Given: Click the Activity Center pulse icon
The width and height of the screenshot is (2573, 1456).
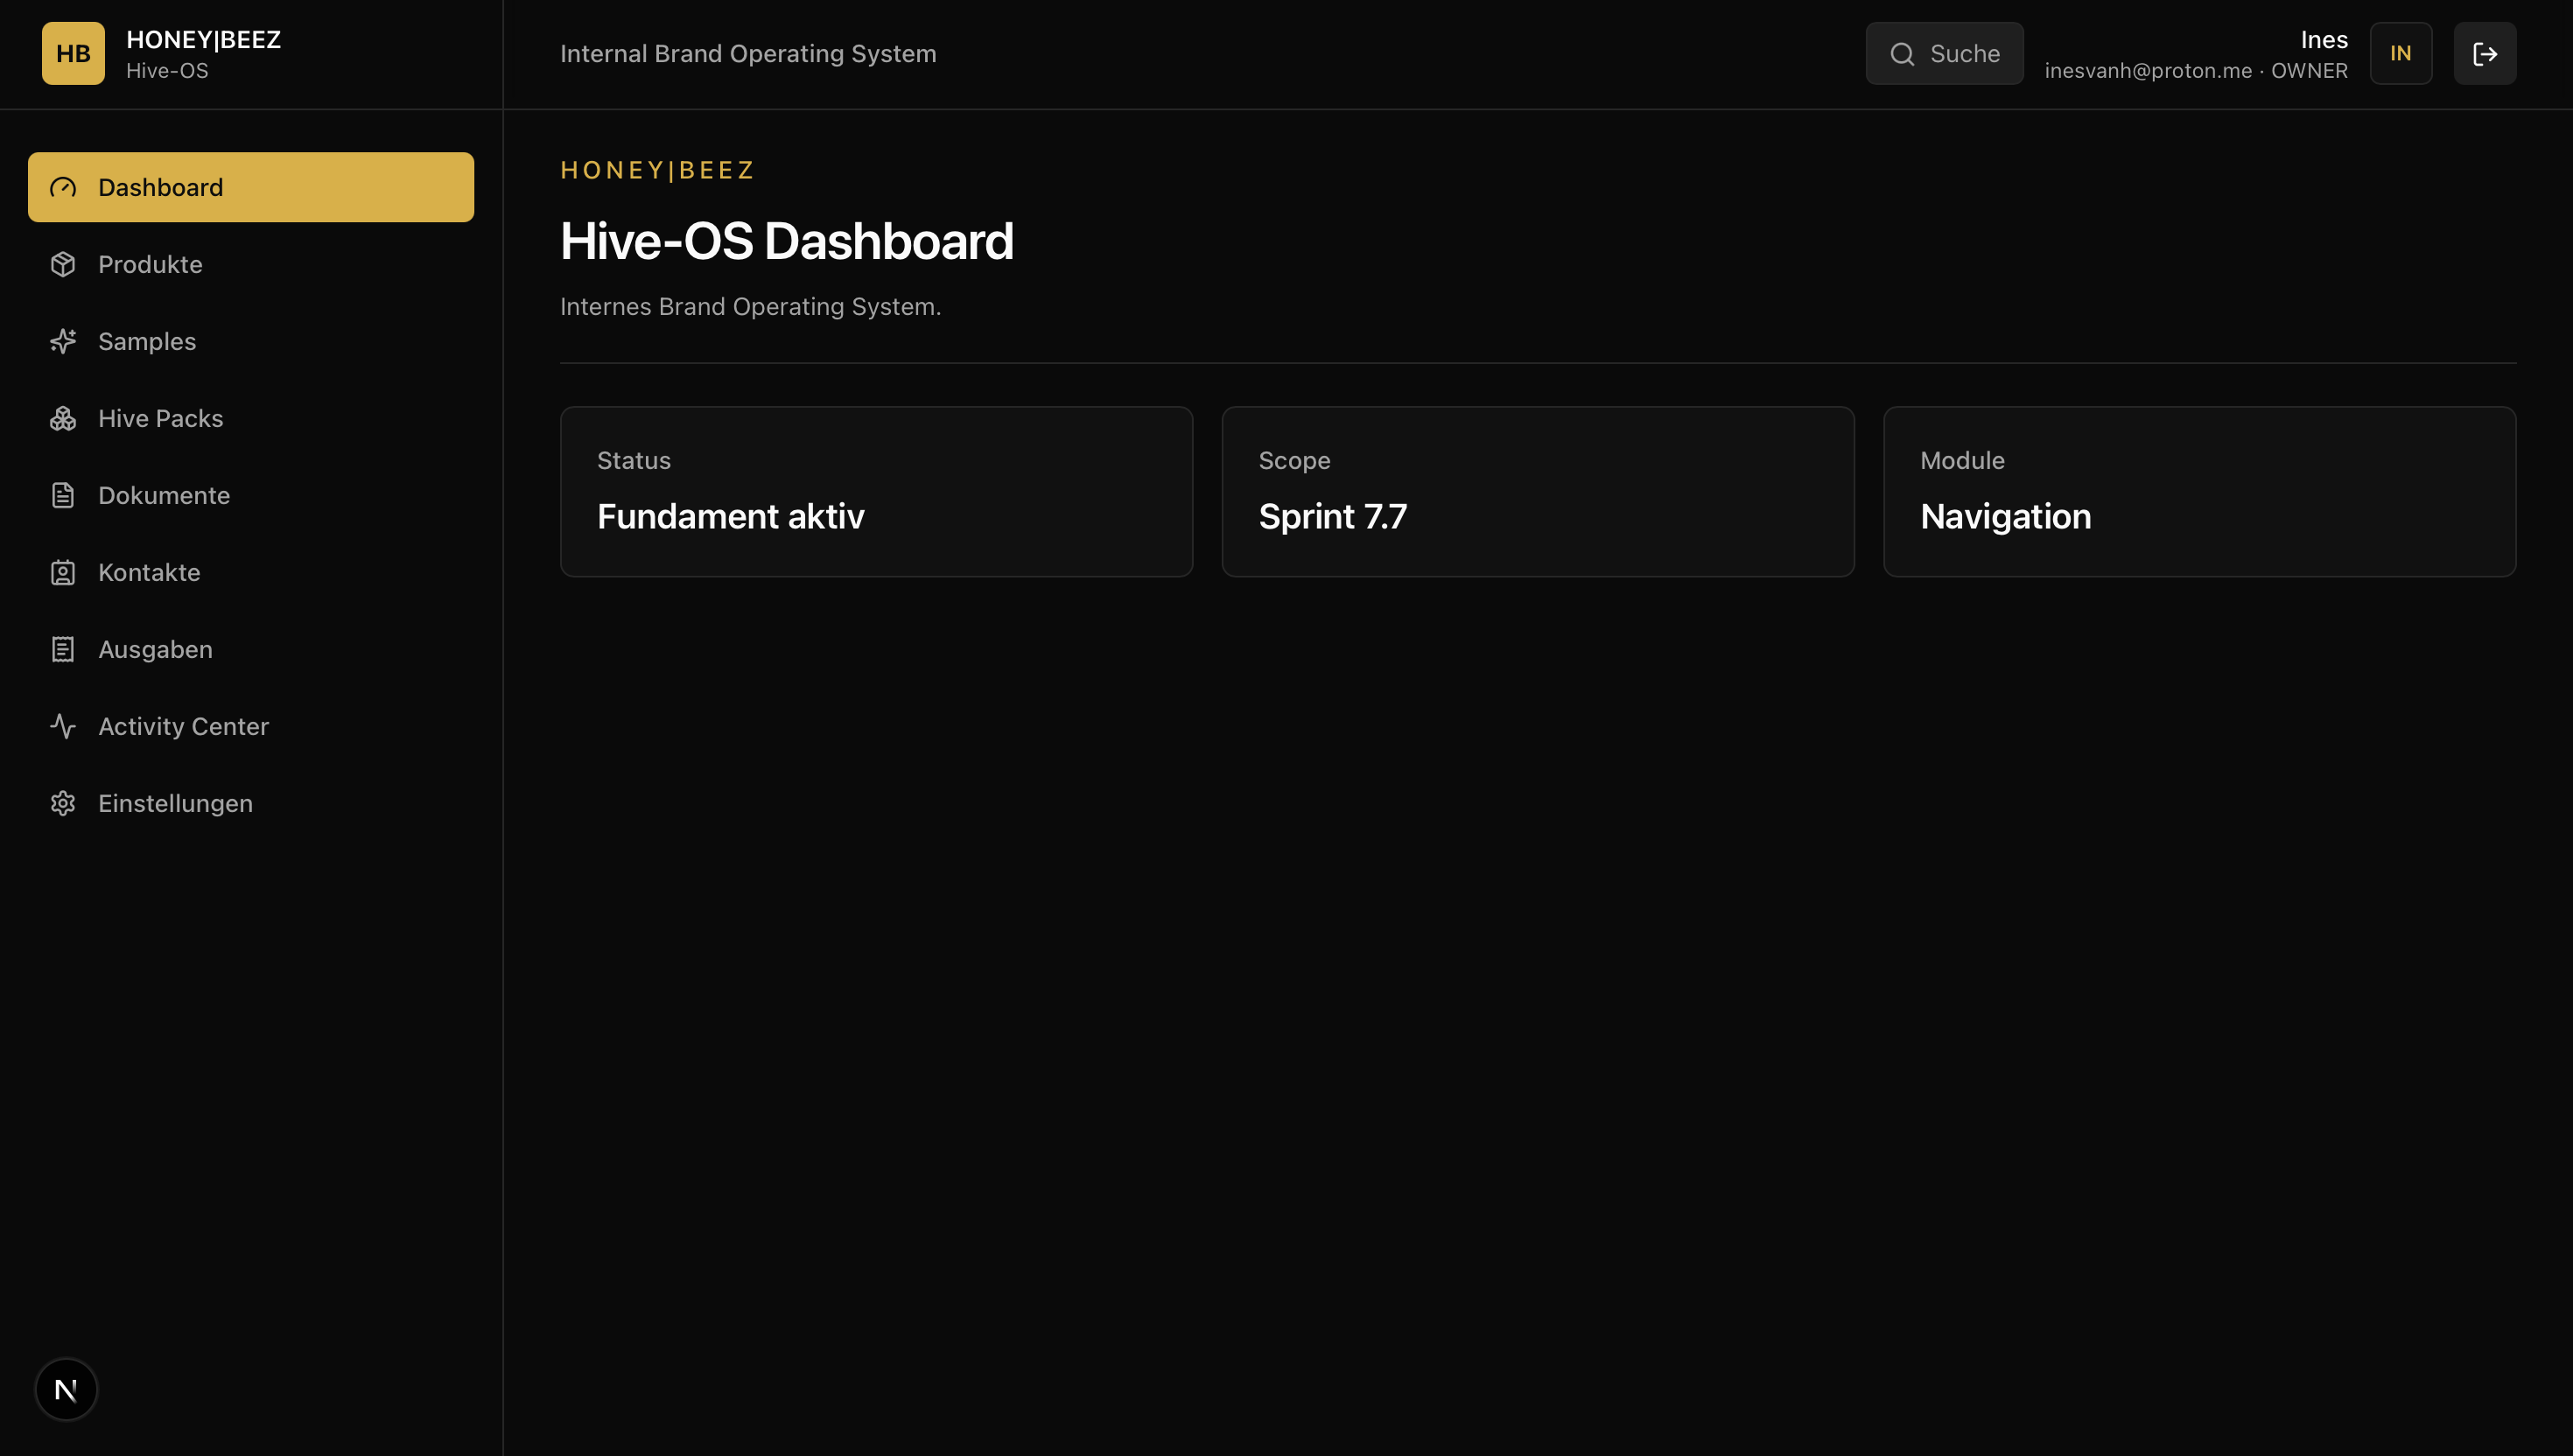Looking at the screenshot, I should [x=63, y=726].
